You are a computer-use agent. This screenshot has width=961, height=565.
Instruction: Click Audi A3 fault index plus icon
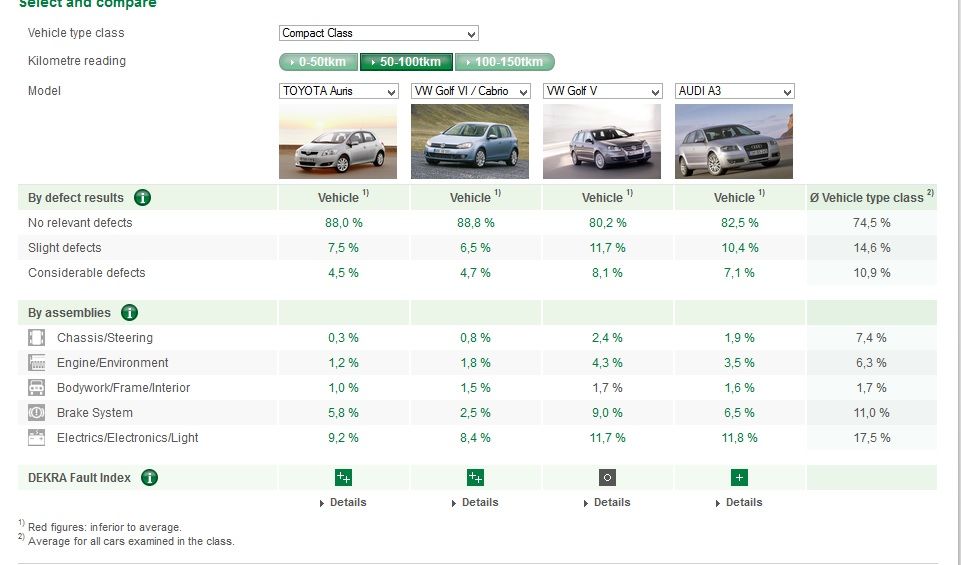[x=739, y=478]
